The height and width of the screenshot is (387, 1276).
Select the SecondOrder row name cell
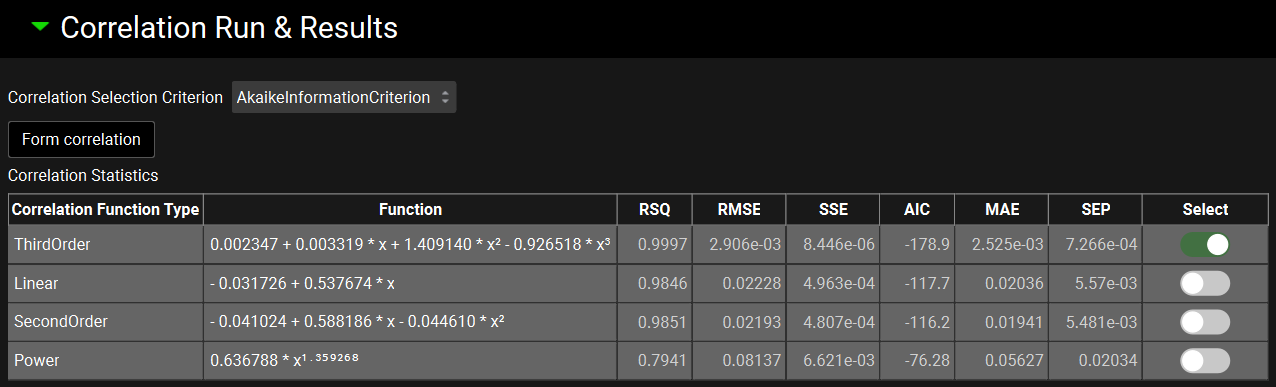tap(105, 322)
